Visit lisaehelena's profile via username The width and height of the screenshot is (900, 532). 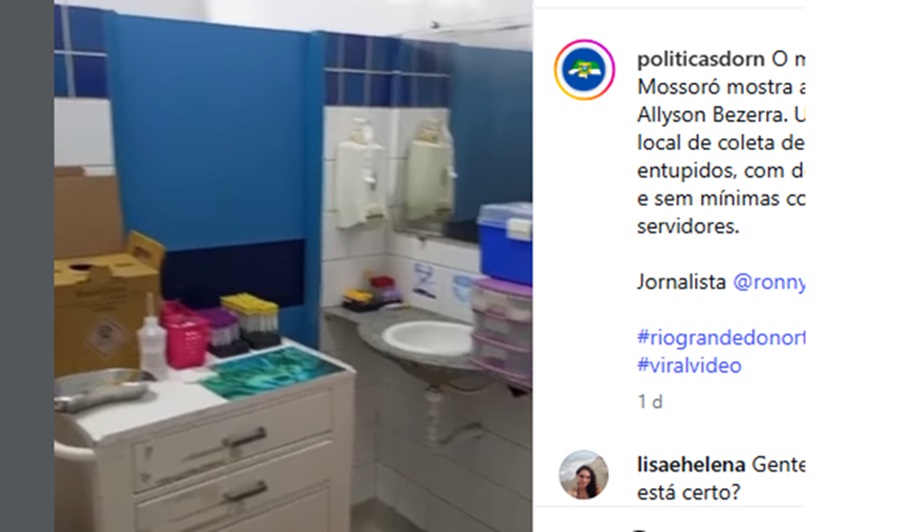(x=691, y=464)
